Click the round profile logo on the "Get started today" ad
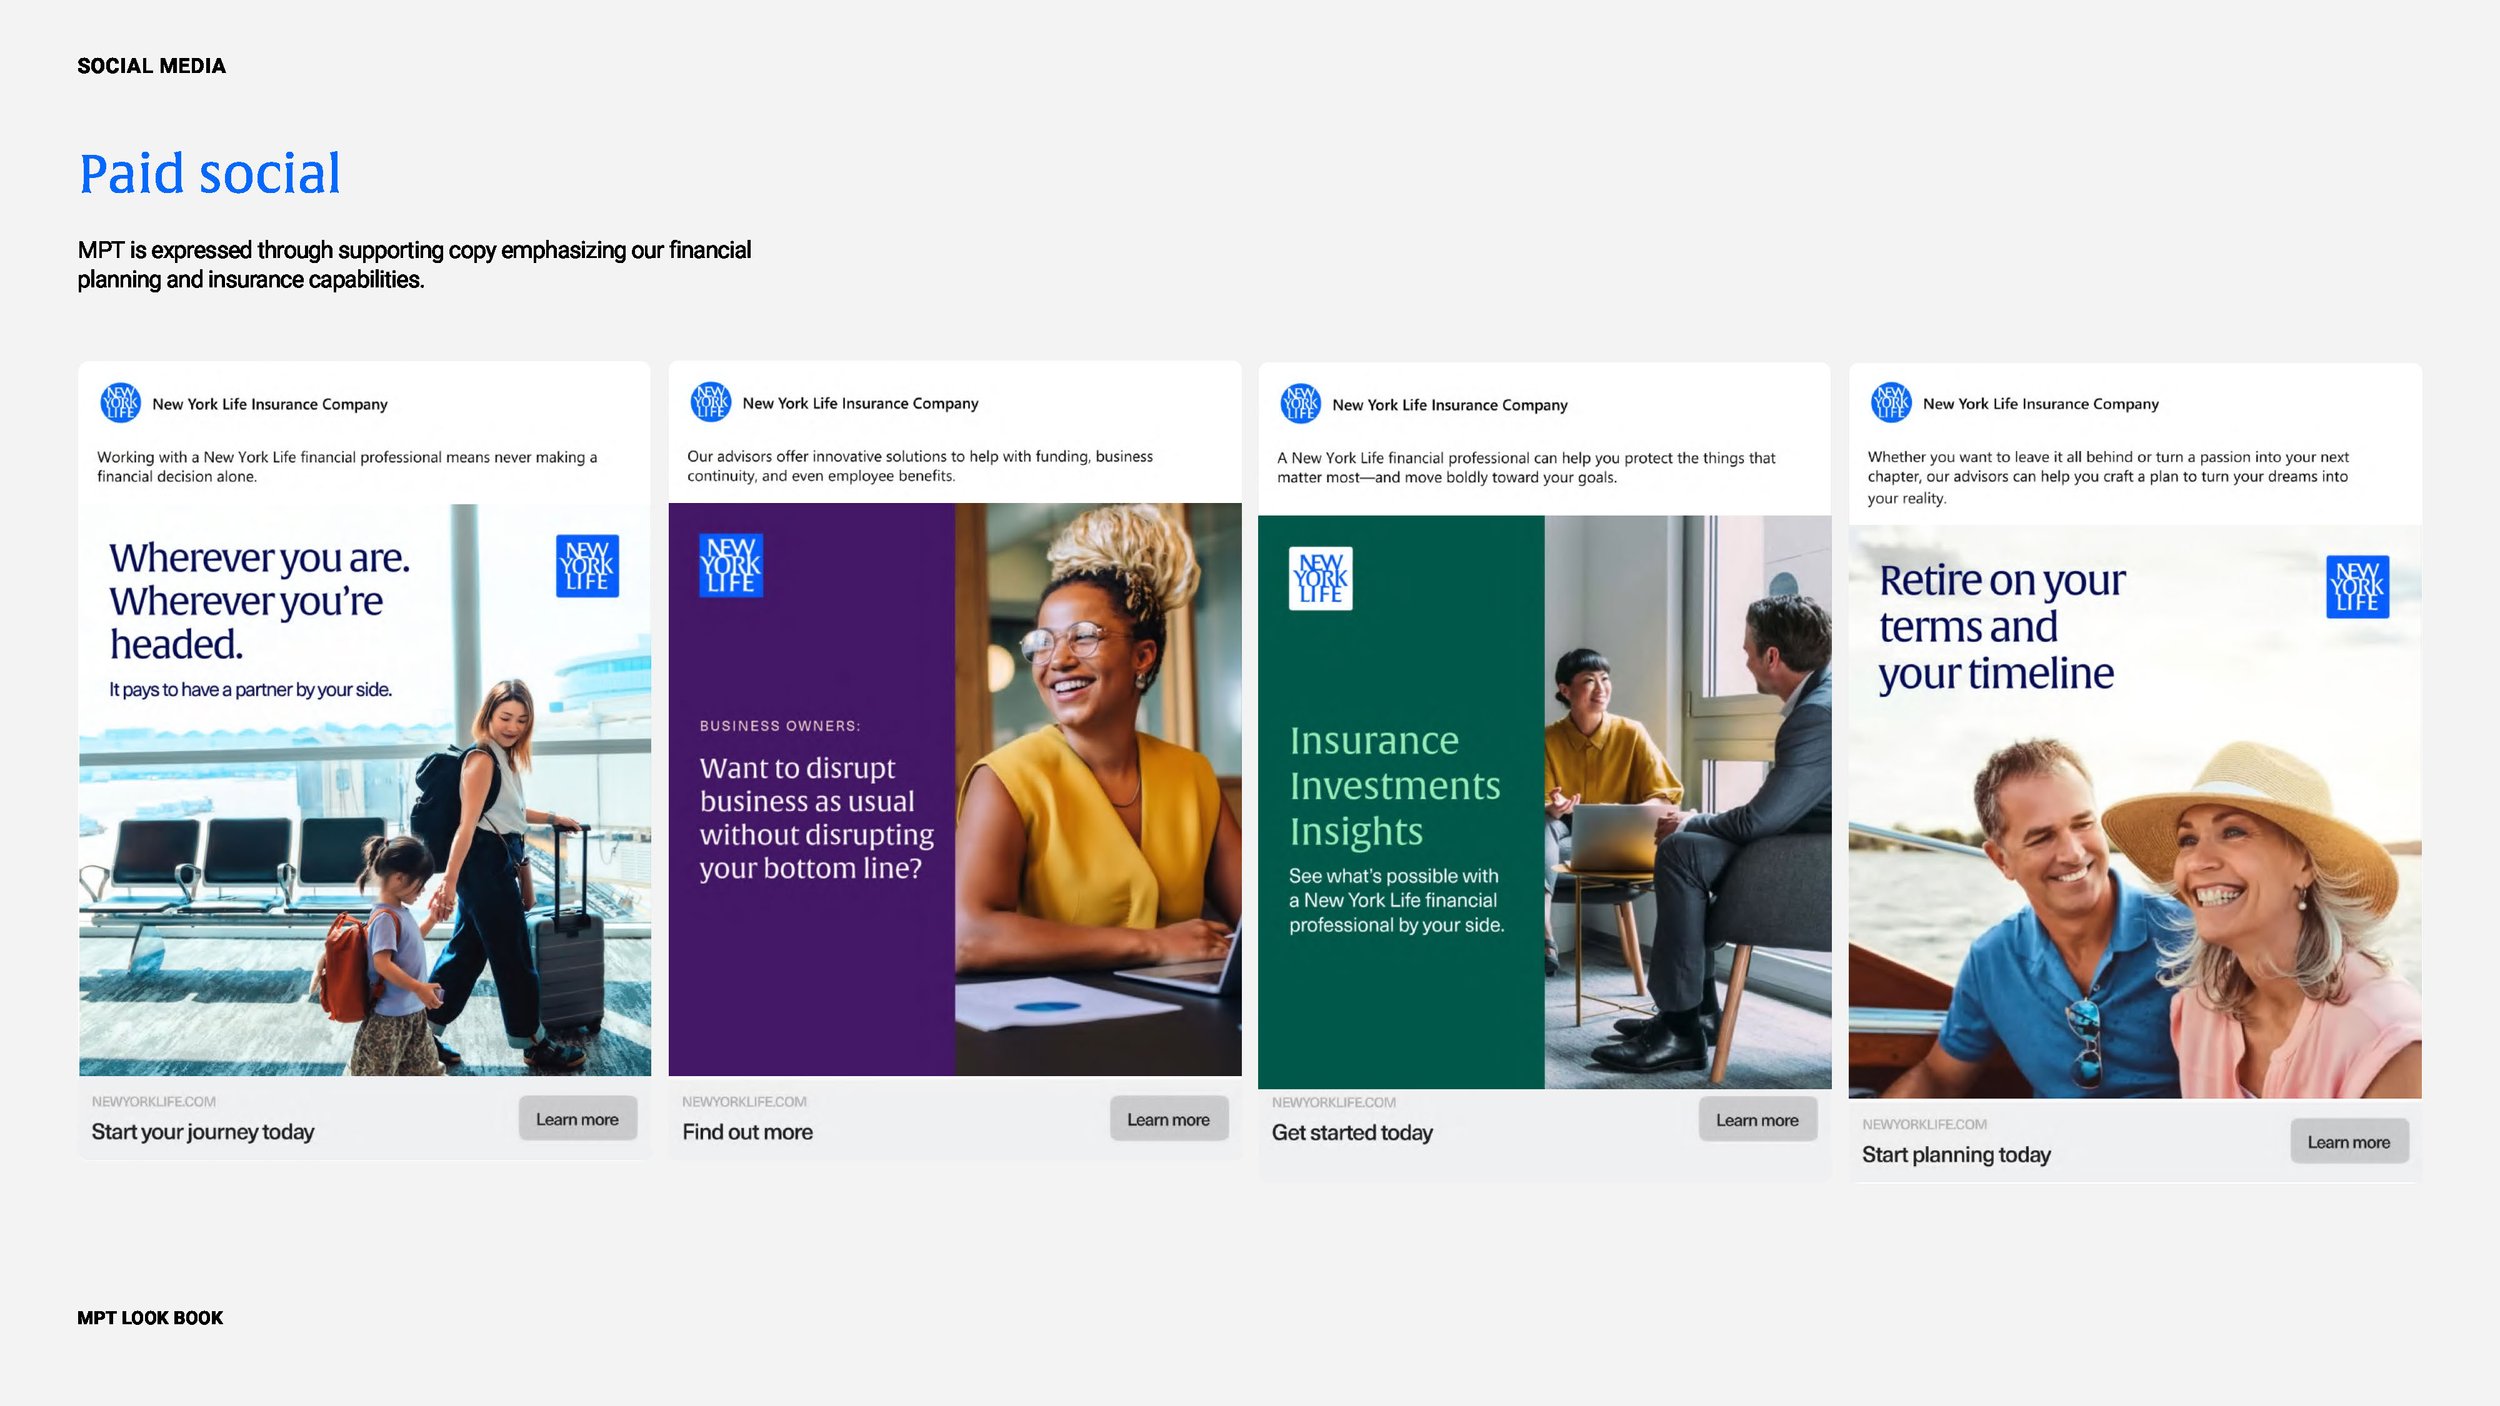The height and width of the screenshot is (1406, 2500). coord(1301,404)
